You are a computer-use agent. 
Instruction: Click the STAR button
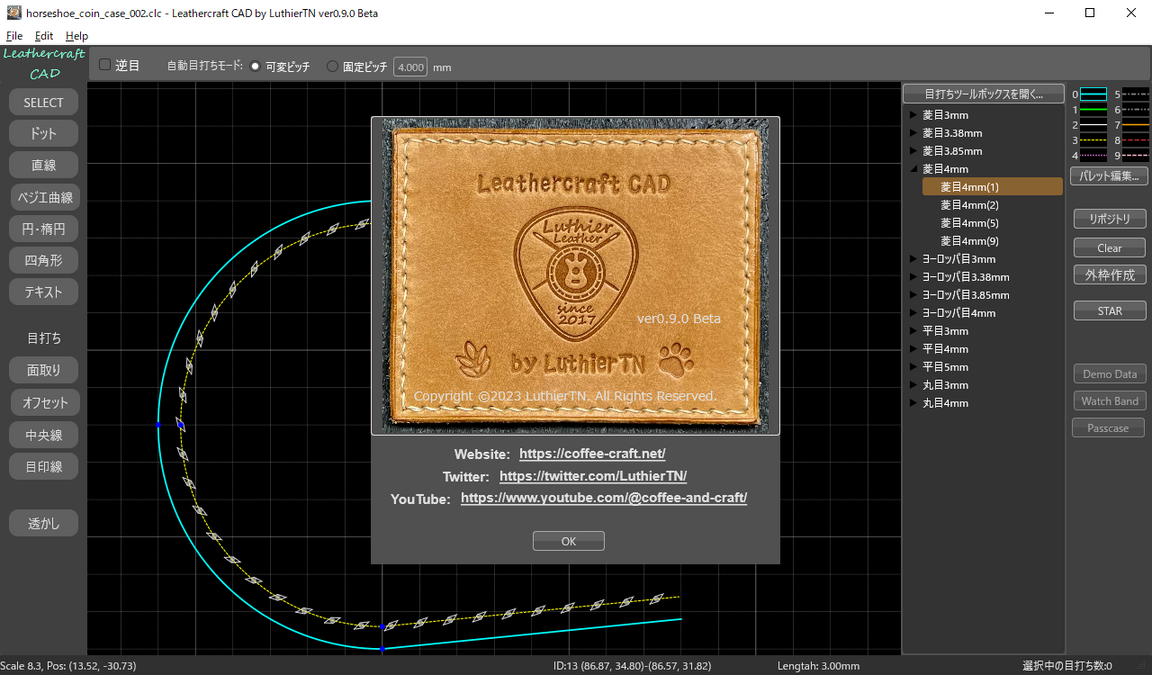tap(1109, 311)
